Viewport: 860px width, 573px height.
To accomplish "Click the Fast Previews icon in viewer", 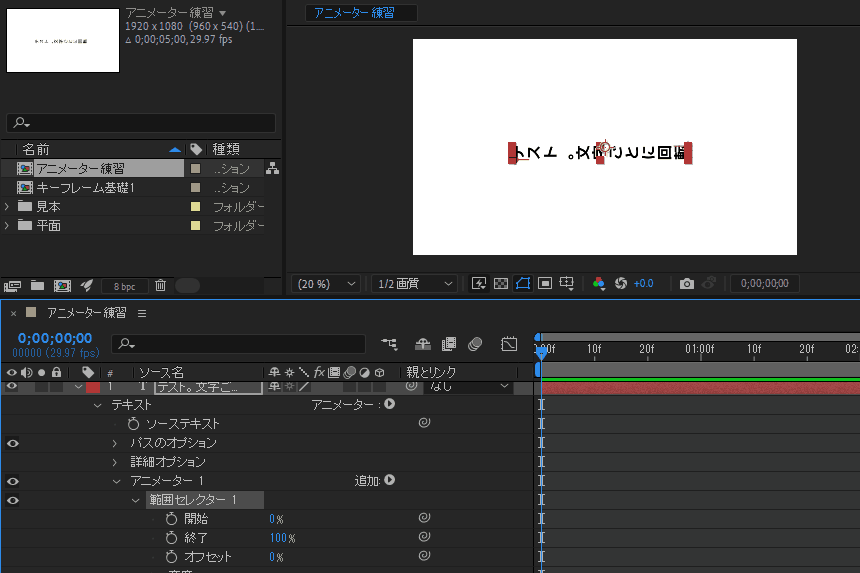I will (479, 283).
